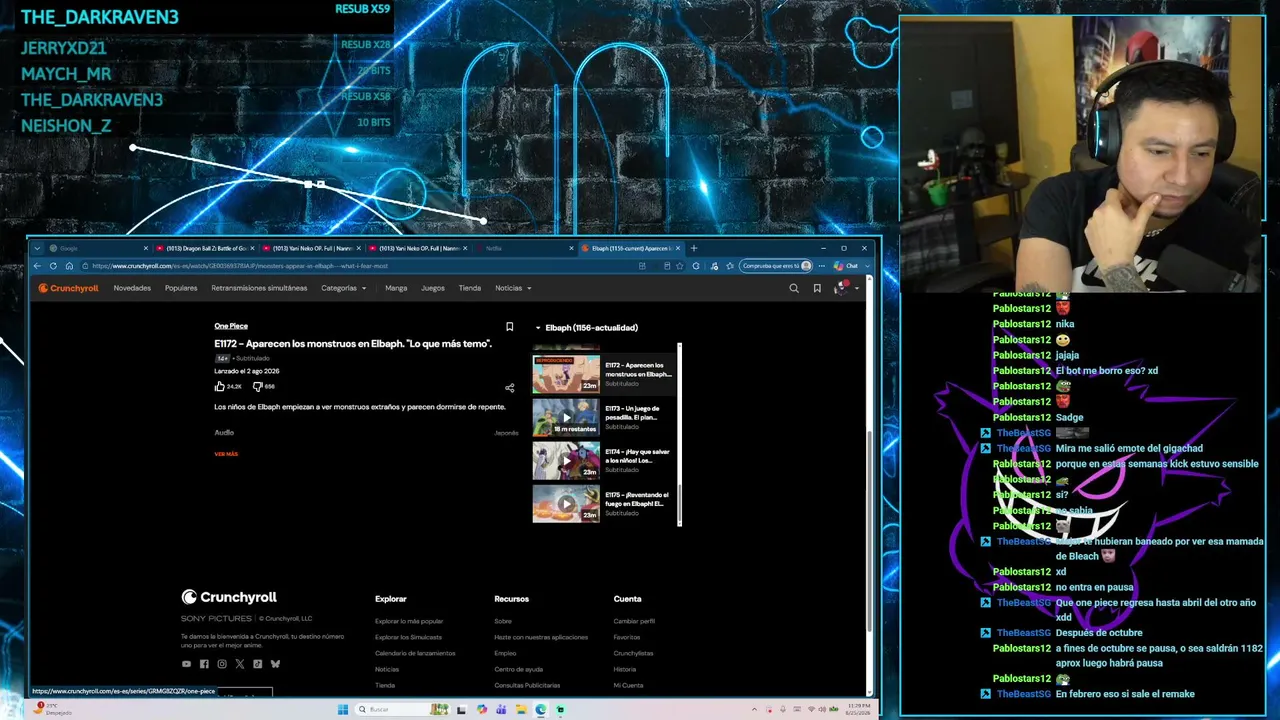Open the Edge profile button 'Comprueba que eres tú'
Viewport: 1280px width, 720px height.
click(777, 266)
